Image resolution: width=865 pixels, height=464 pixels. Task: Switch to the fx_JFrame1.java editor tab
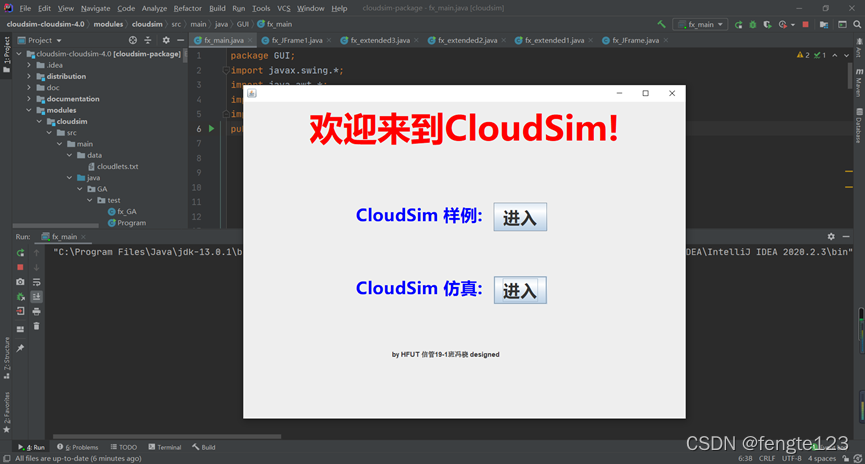pyautogui.click(x=296, y=40)
